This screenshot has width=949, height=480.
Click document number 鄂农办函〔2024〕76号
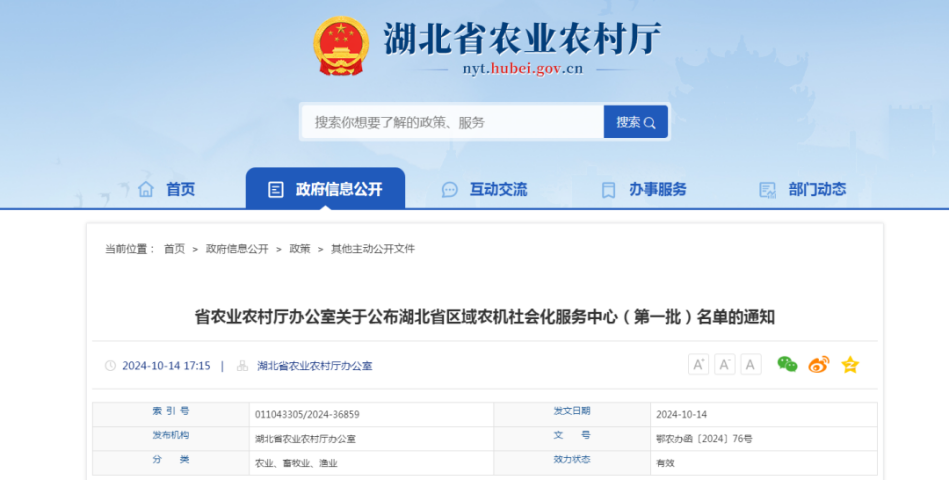pos(704,439)
